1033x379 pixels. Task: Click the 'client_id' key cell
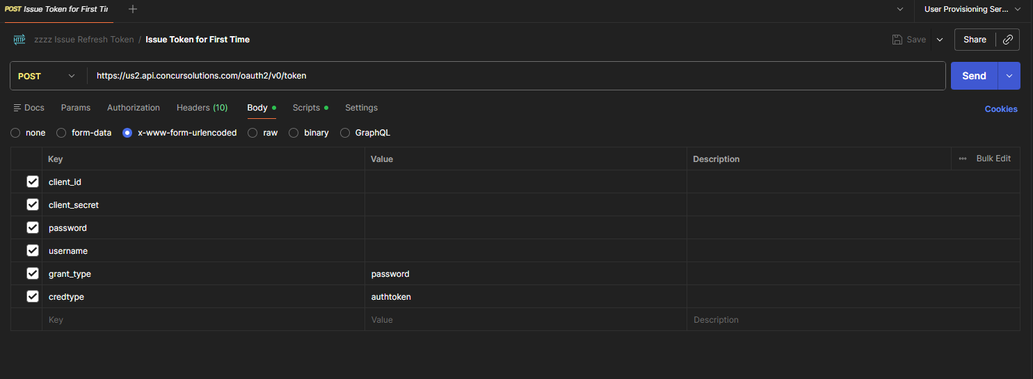coord(204,181)
